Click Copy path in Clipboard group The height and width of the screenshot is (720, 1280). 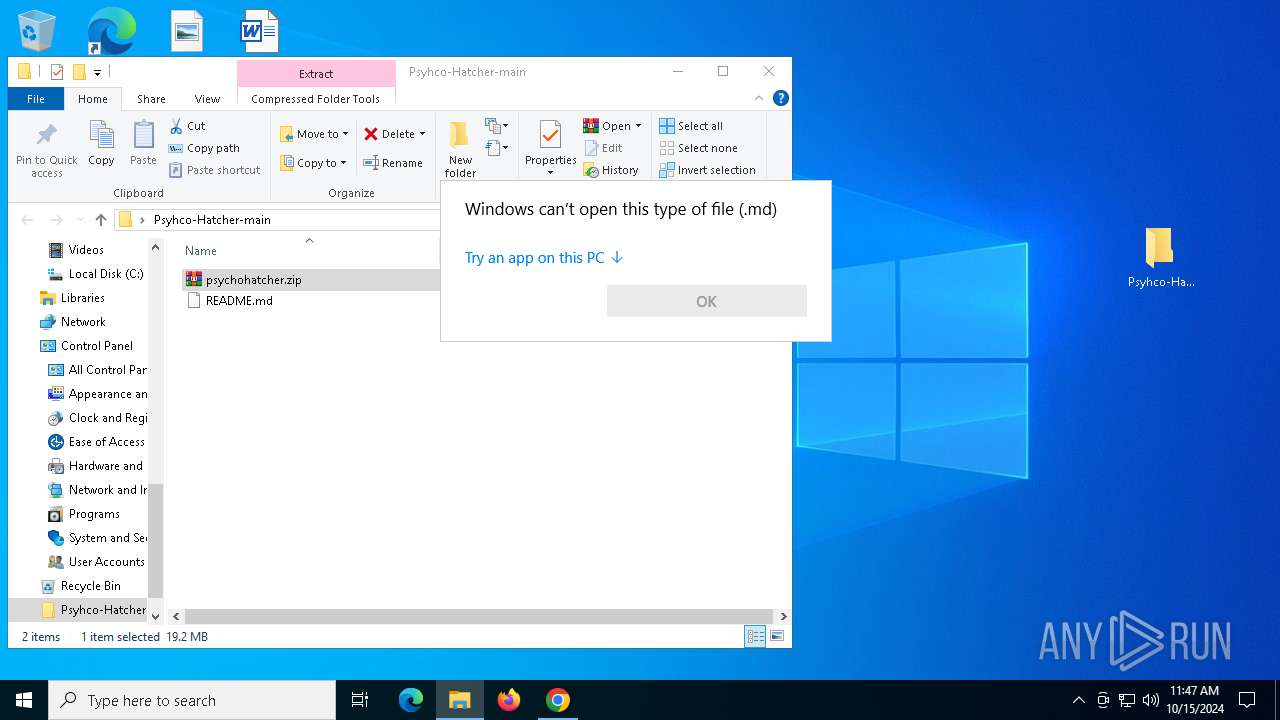pyautogui.click(x=204, y=148)
